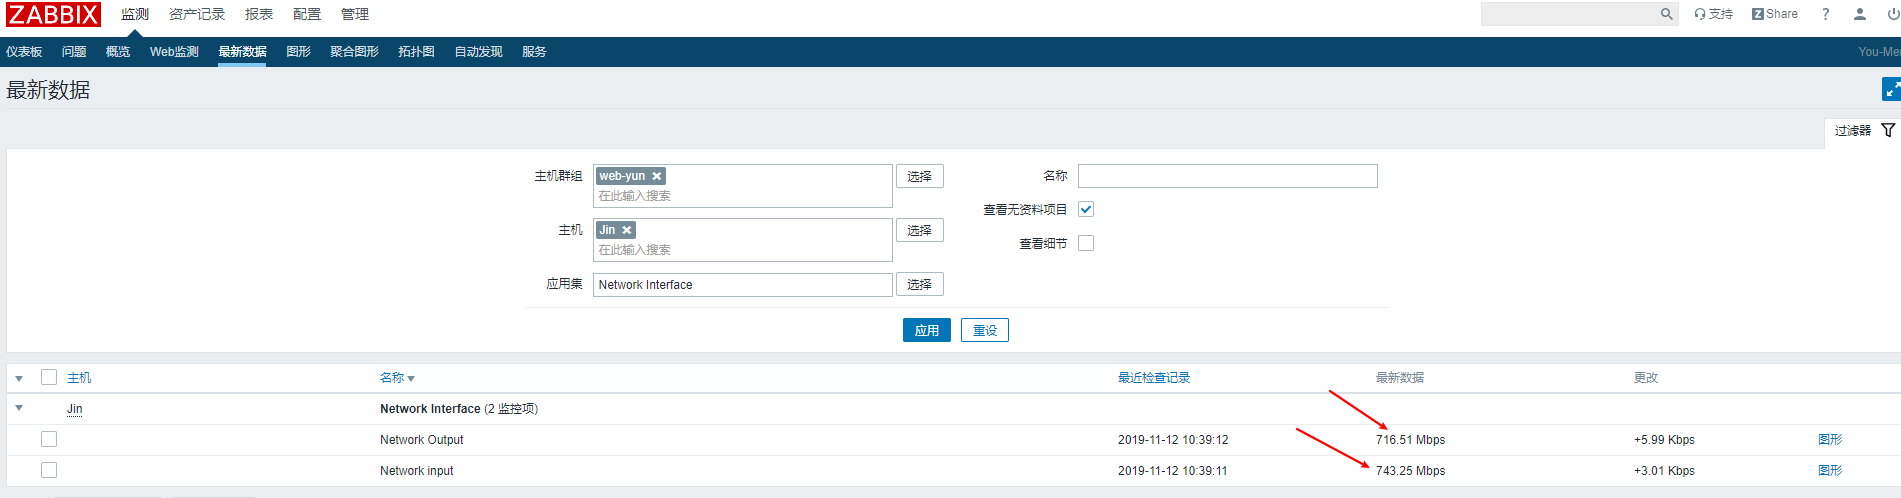Click the search magnifier icon
The width and height of the screenshot is (1901, 498).
1666,14
